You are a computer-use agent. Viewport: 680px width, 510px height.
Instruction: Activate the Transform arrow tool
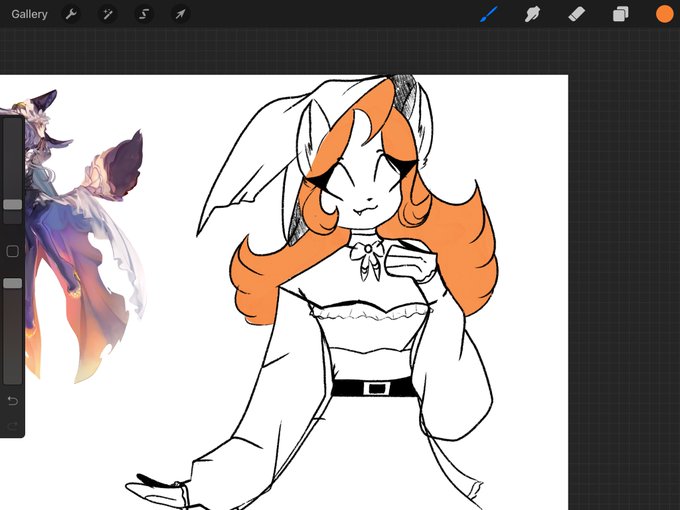[180, 14]
